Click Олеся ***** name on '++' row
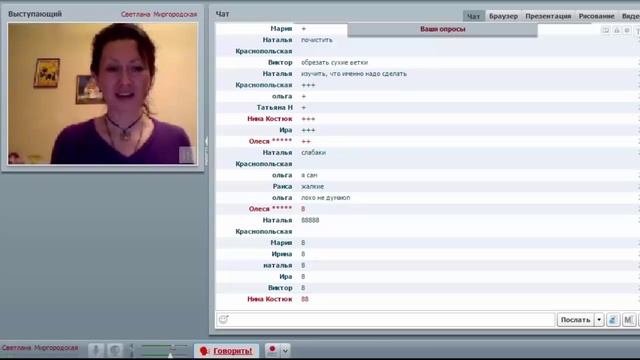This screenshot has width=640, height=360. (x=270, y=141)
